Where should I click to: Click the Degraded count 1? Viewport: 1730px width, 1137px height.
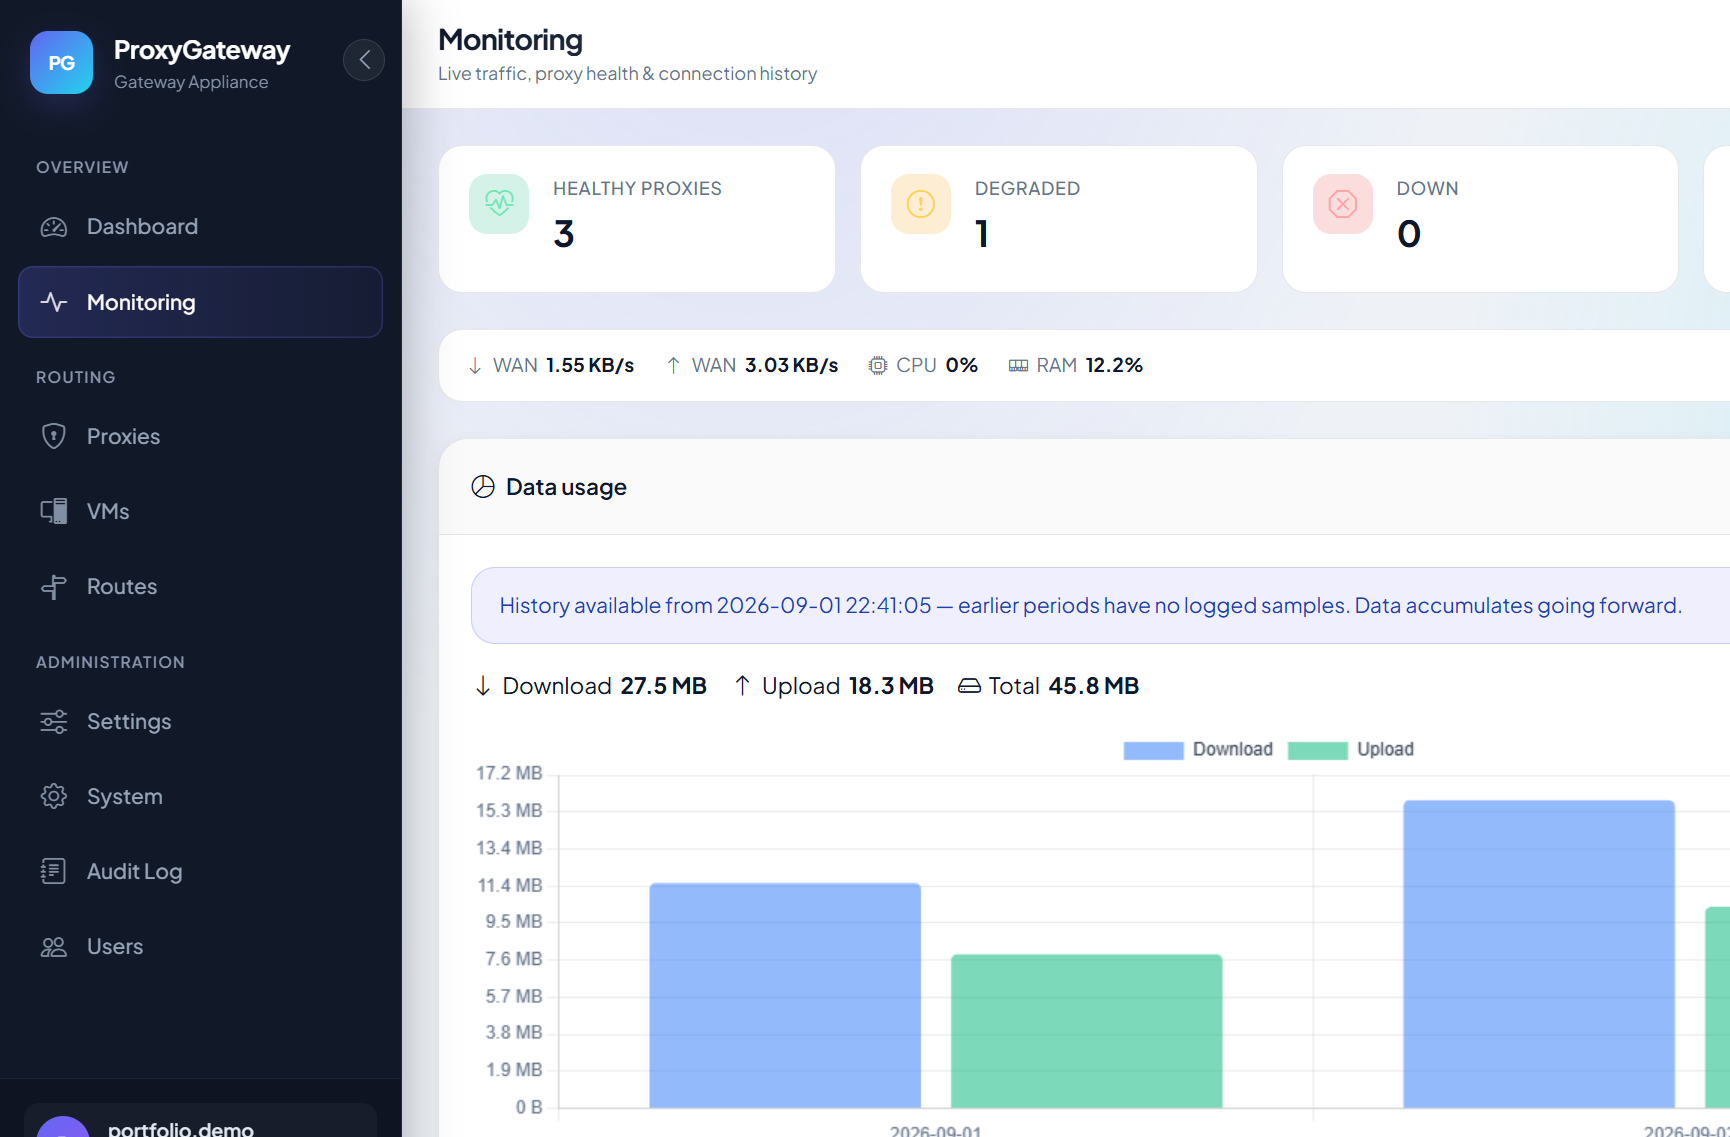(982, 235)
